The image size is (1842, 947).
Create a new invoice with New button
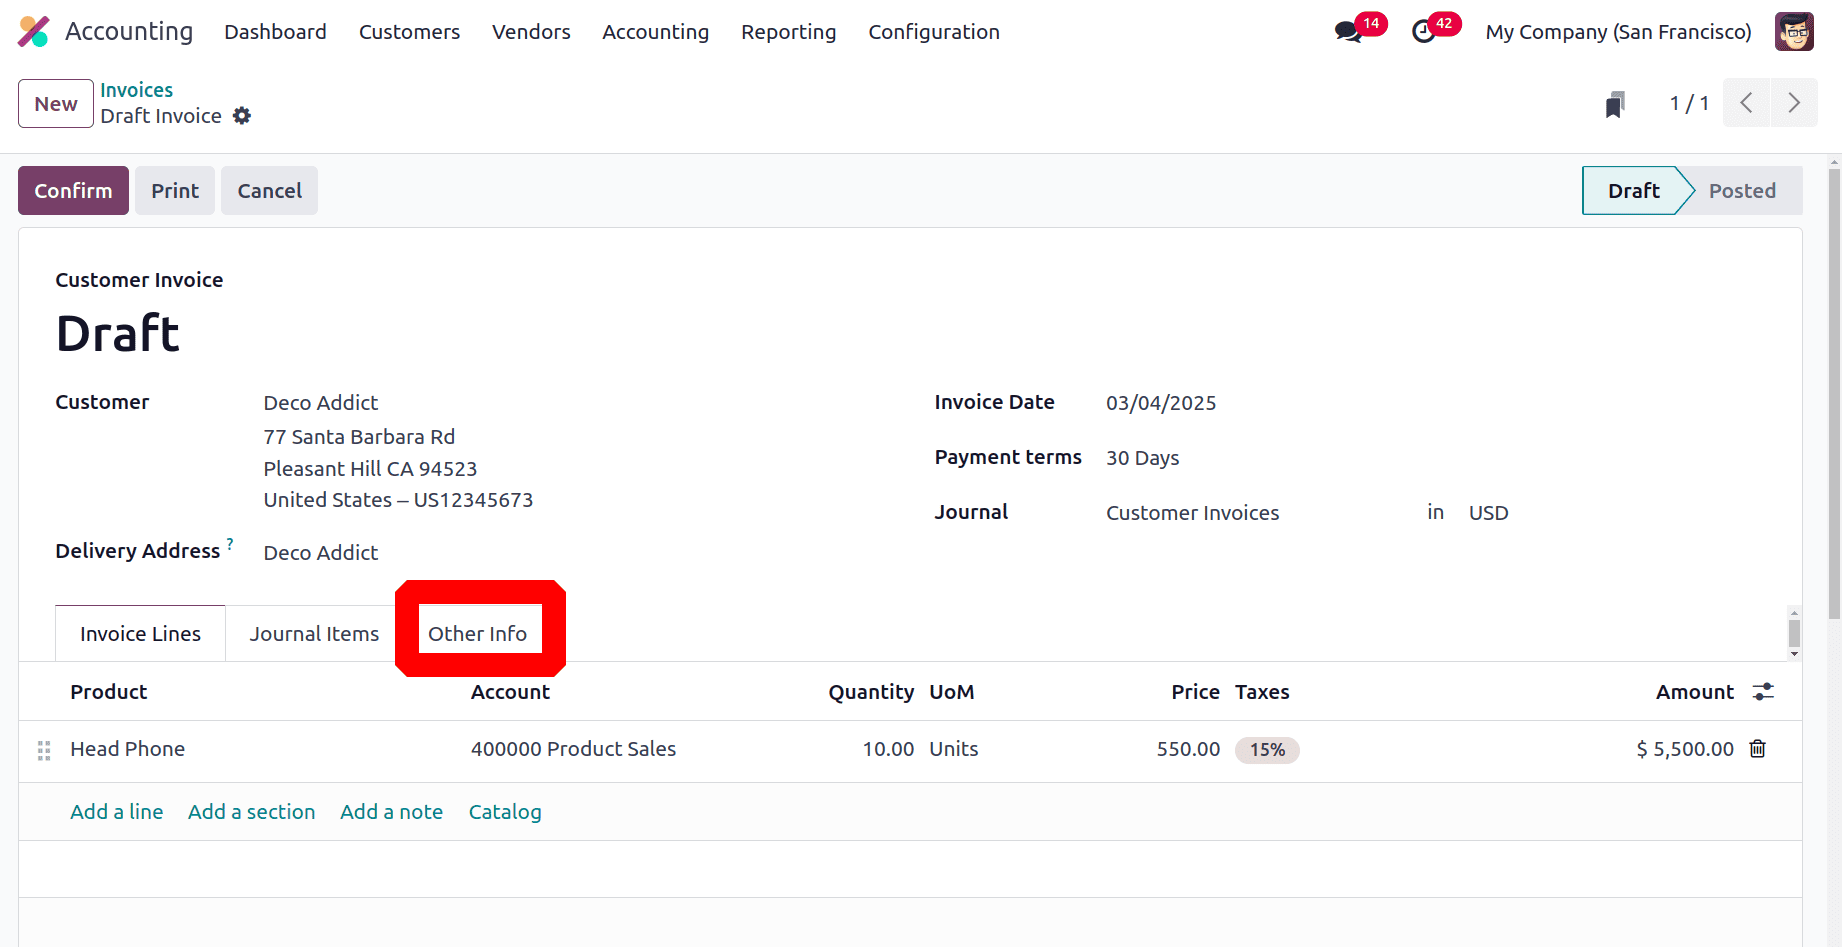tap(55, 103)
